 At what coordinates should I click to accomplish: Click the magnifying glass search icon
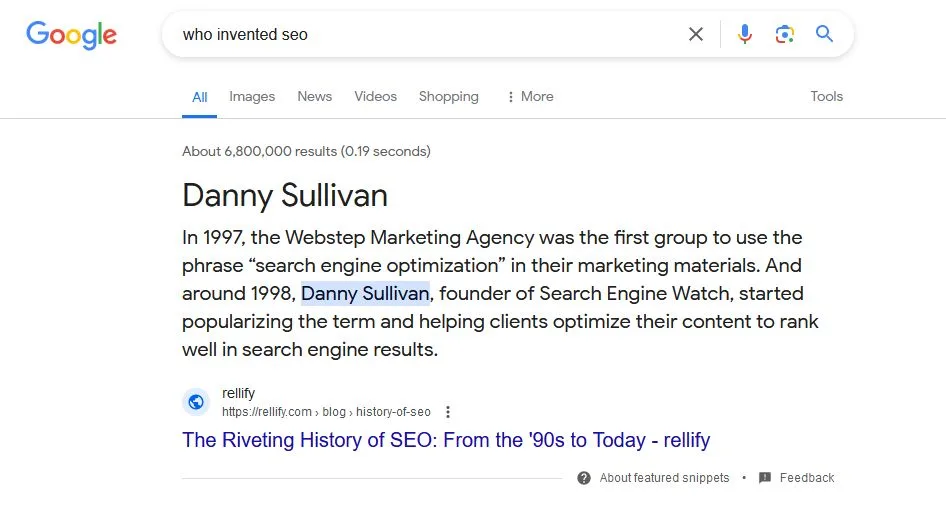click(824, 34)
